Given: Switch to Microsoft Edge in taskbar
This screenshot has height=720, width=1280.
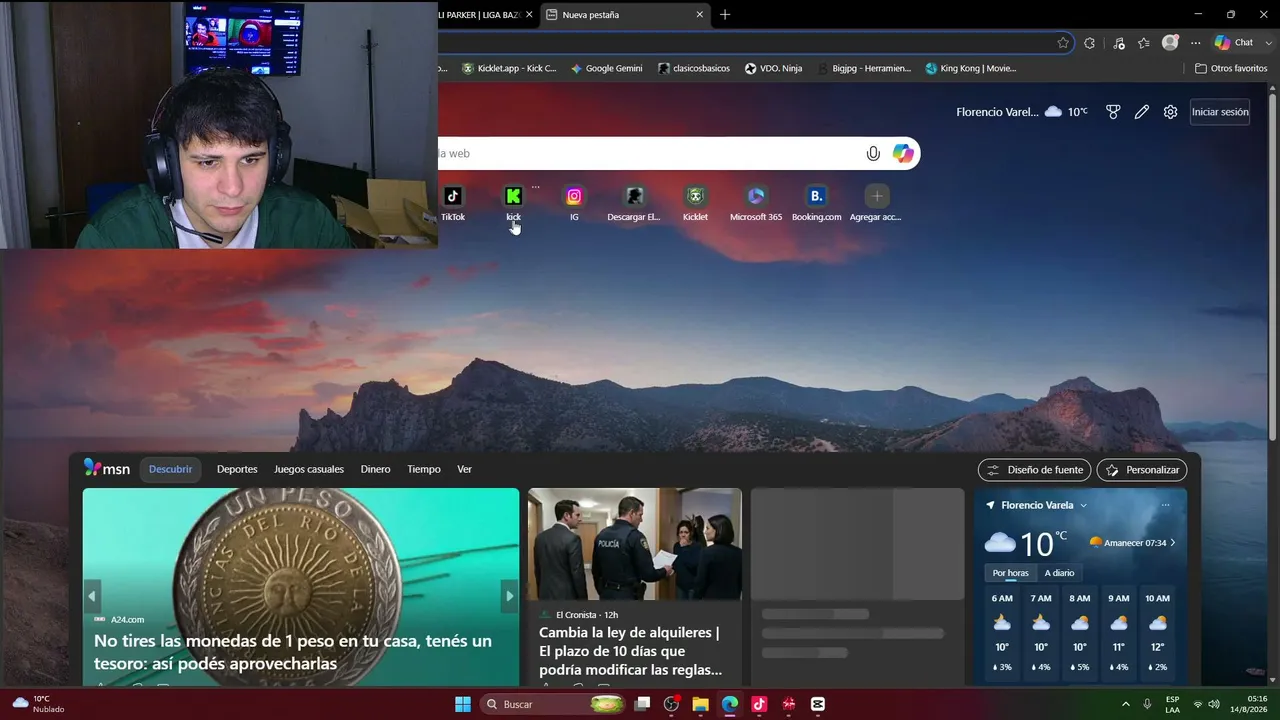Looking at the screenshot, I should pos(730,704).
